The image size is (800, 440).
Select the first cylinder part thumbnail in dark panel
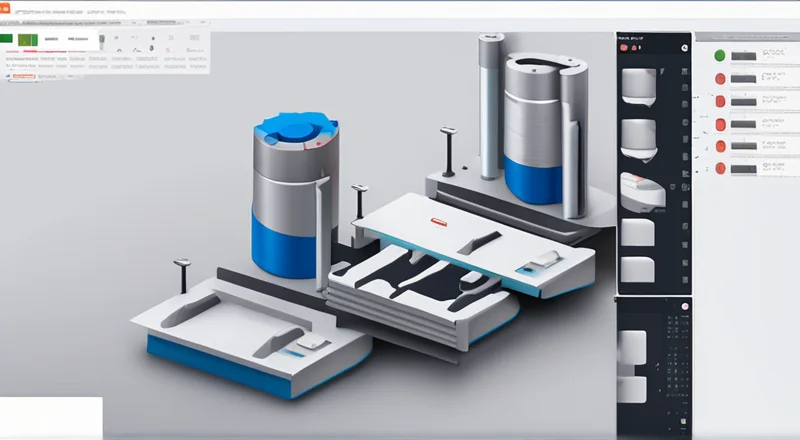[x=639, y=86]
